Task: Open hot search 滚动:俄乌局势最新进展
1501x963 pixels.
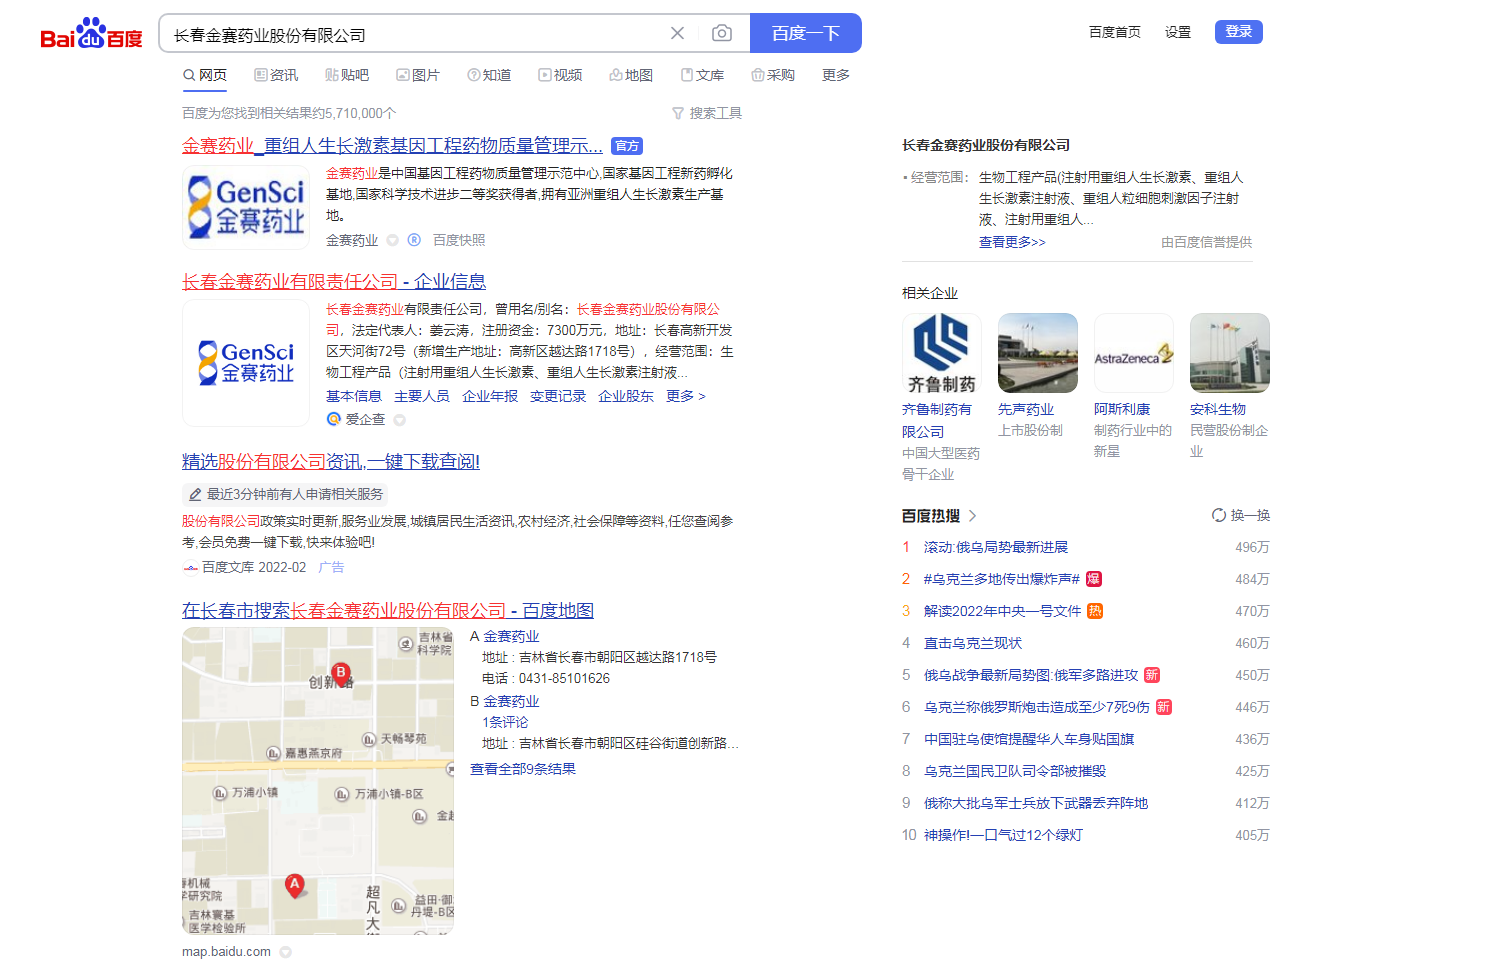Action: (996, 547)
